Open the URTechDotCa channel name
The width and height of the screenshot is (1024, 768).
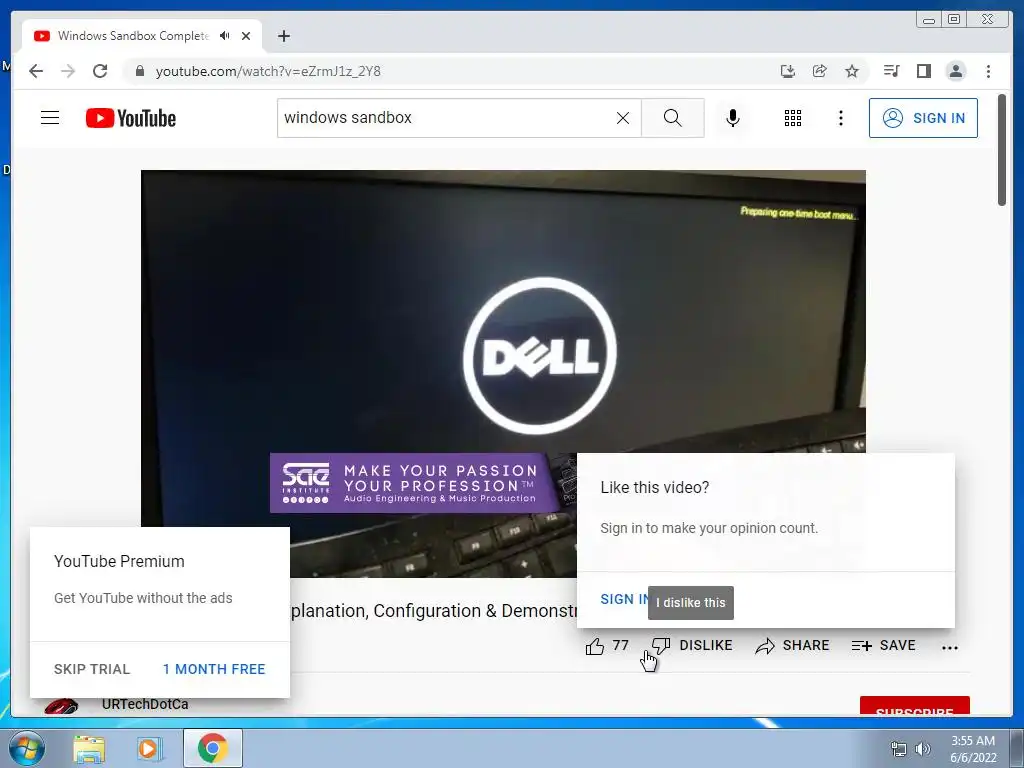[x=145, y=704]
